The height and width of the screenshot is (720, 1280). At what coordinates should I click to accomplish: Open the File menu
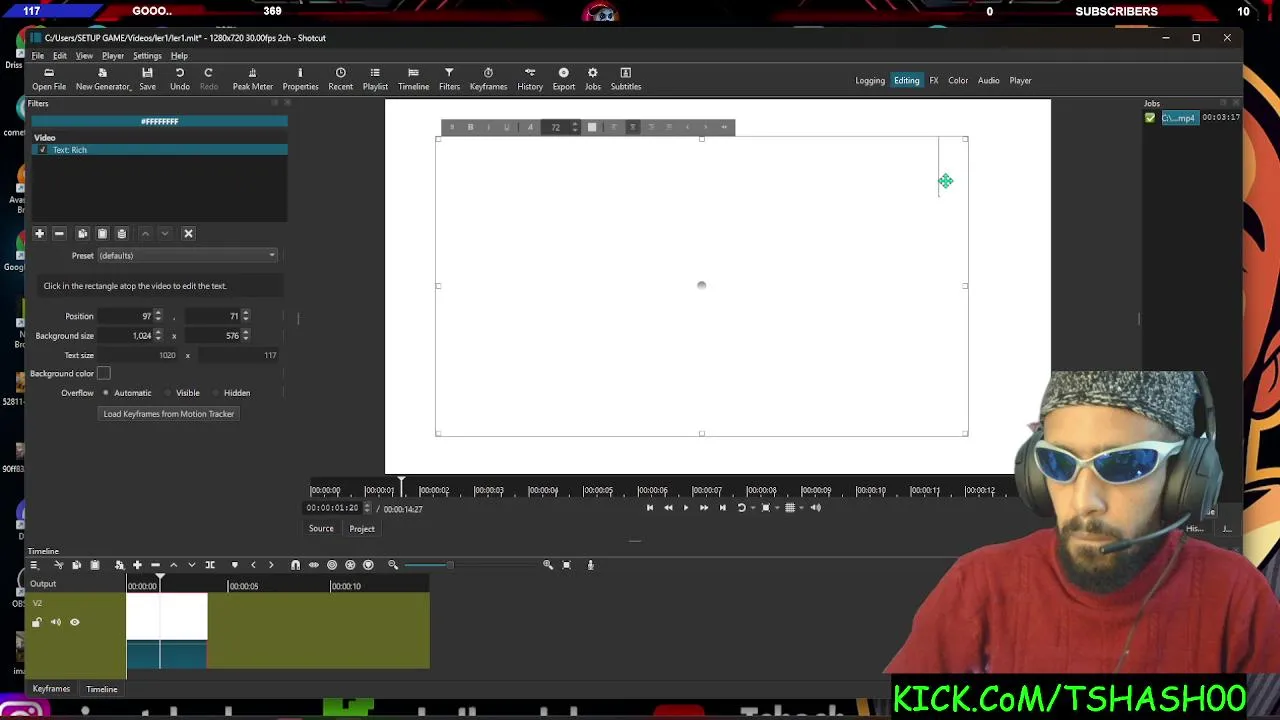coord(38,56)
